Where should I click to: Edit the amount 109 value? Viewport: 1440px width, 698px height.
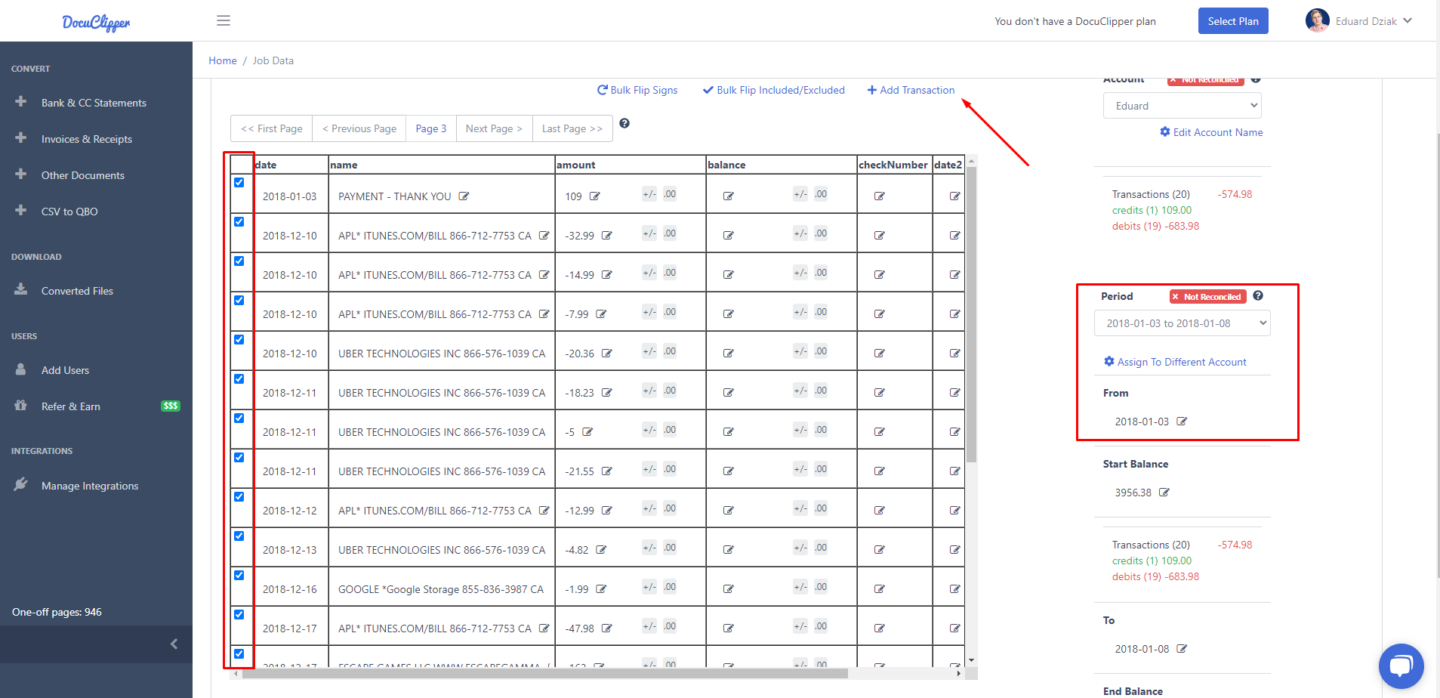click(595, 196)
